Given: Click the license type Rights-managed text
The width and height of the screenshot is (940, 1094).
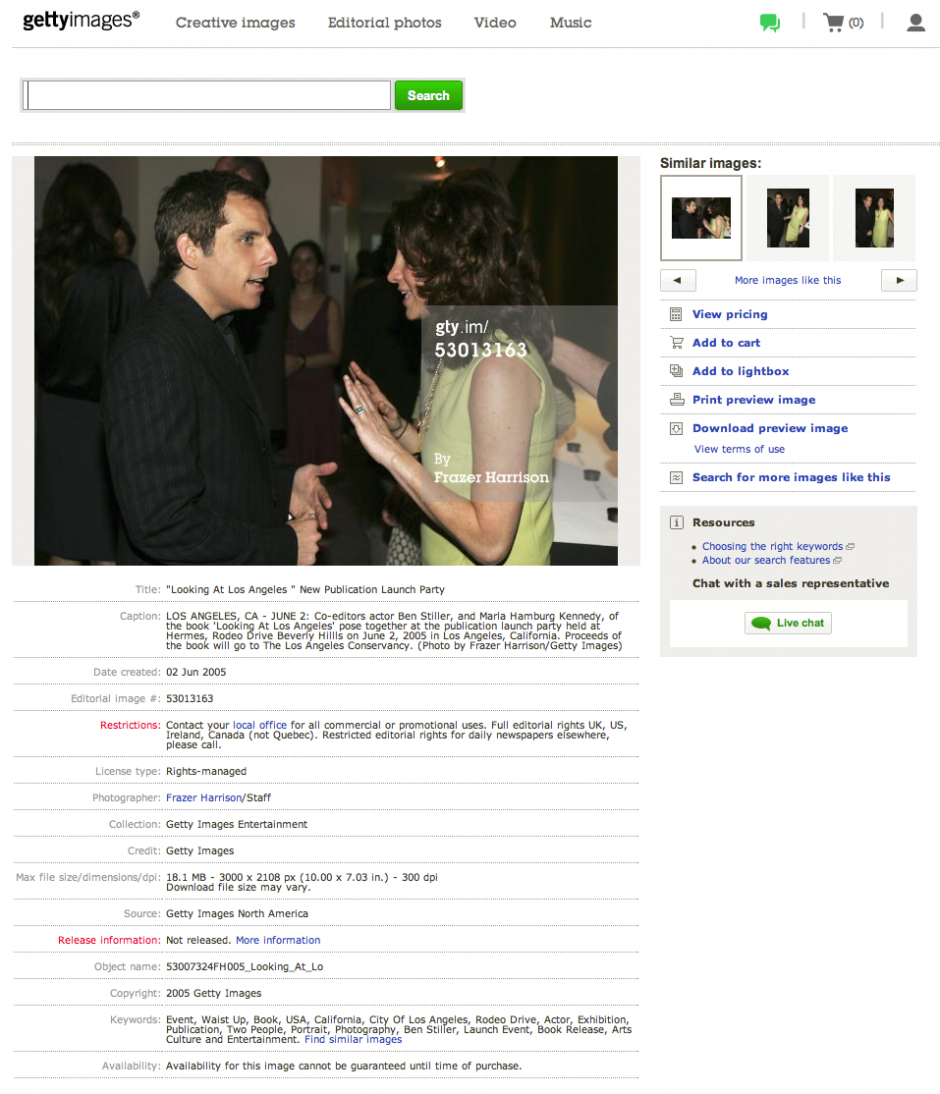Looking at the screenshot, I should click(206, 771).
